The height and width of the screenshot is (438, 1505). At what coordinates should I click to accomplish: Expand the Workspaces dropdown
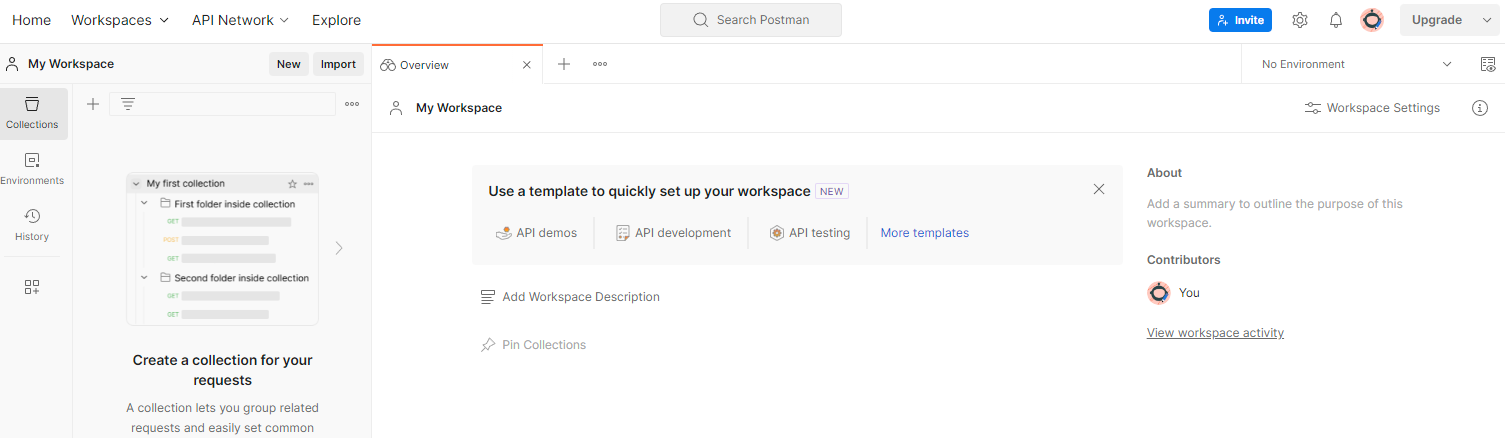[x=120, y=20]
